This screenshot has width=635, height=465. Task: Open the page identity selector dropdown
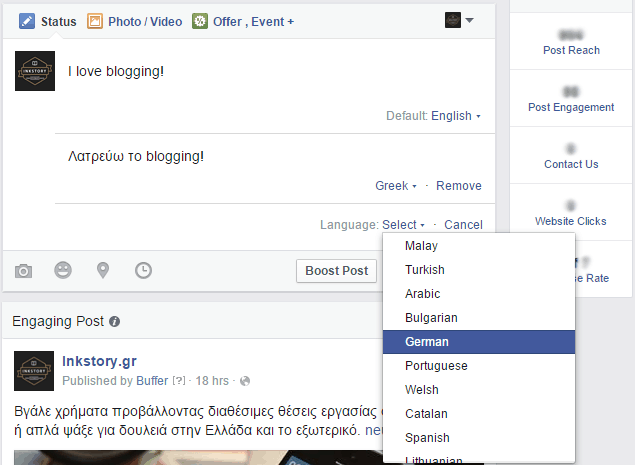tap(459, 21)
